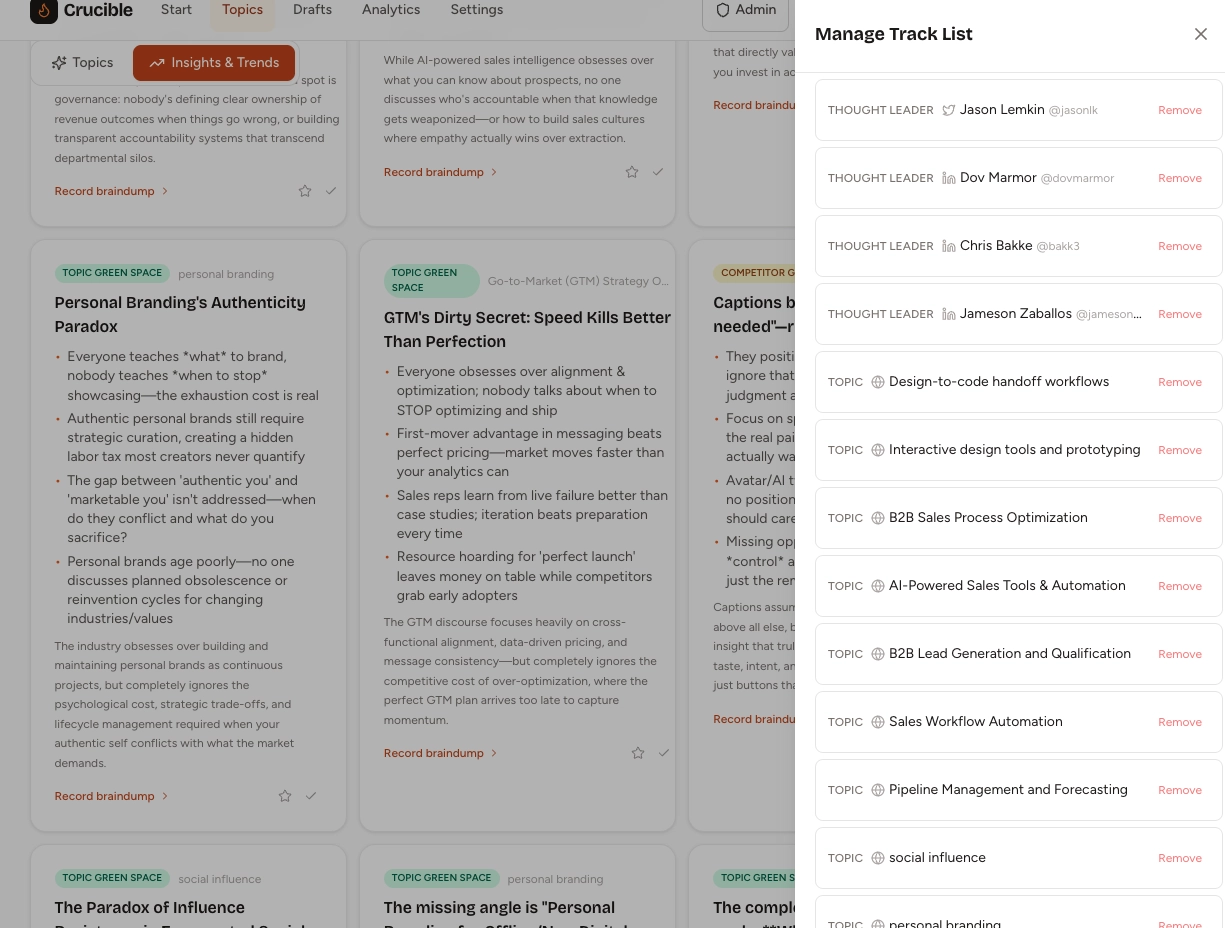Remove Pipeline Management and Forecasting topic
This screenshot has width=1225, height=928.
(1180, 790)
